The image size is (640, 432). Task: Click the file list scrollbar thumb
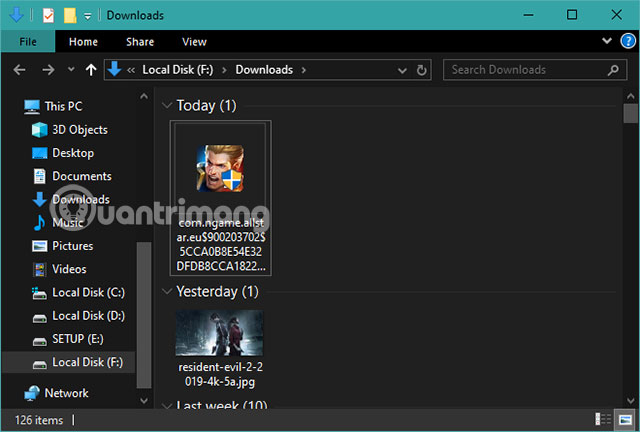[631, 113]
